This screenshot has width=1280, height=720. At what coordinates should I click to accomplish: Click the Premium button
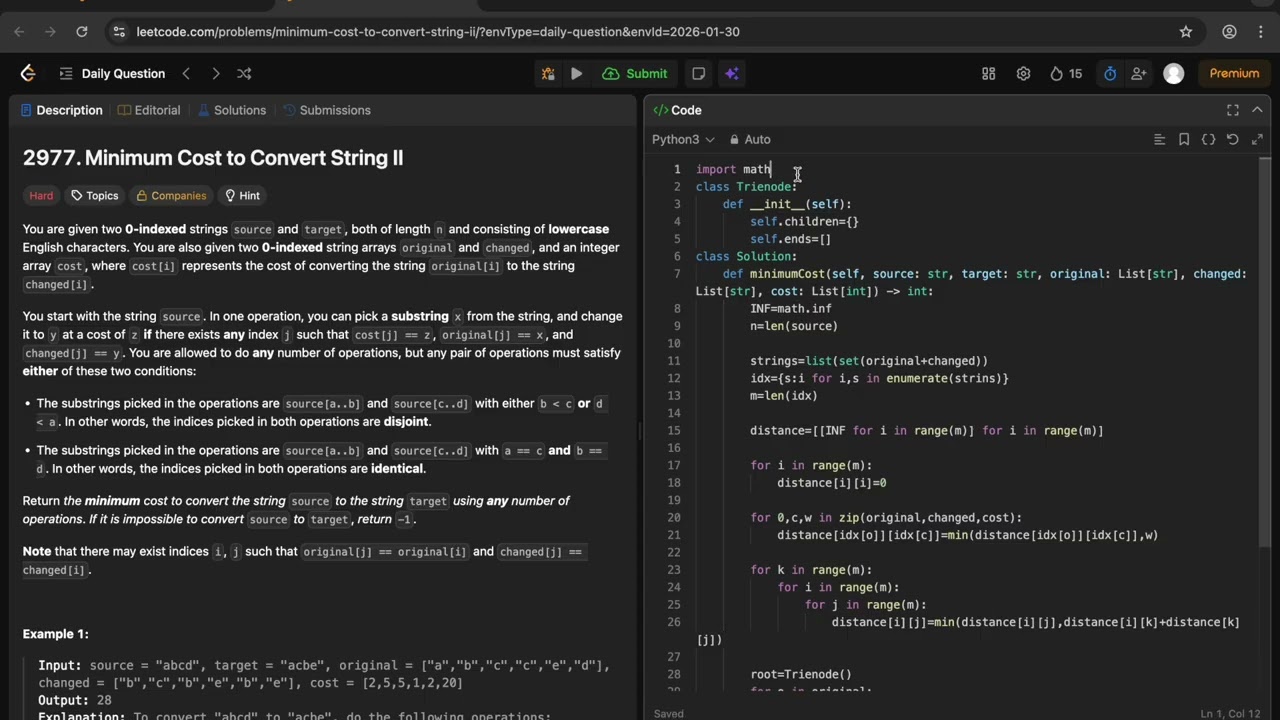pyautogui.click(x=1234, y=73)
